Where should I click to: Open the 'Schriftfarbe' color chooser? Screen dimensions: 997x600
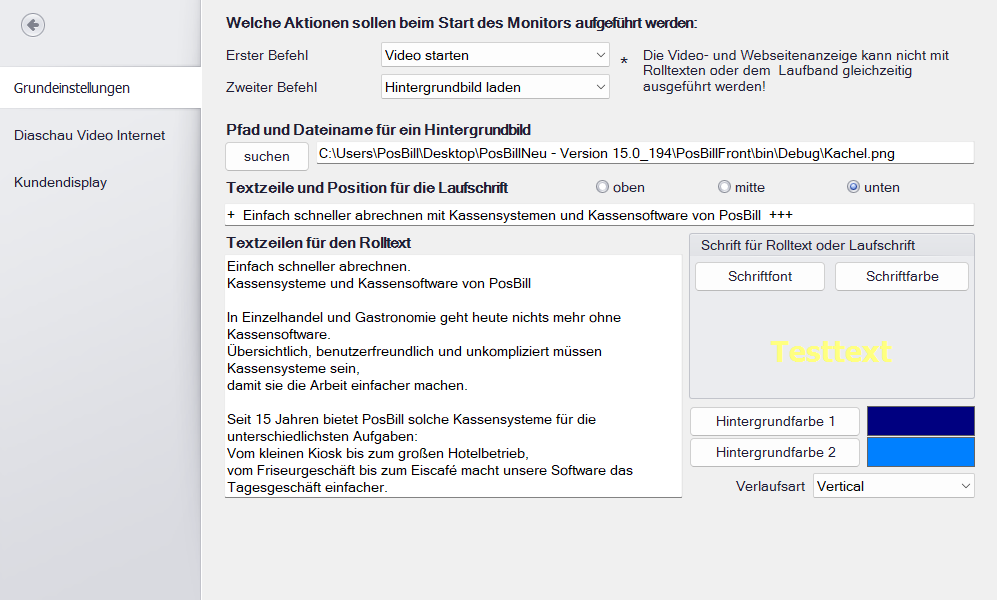(x=901, y=276)
